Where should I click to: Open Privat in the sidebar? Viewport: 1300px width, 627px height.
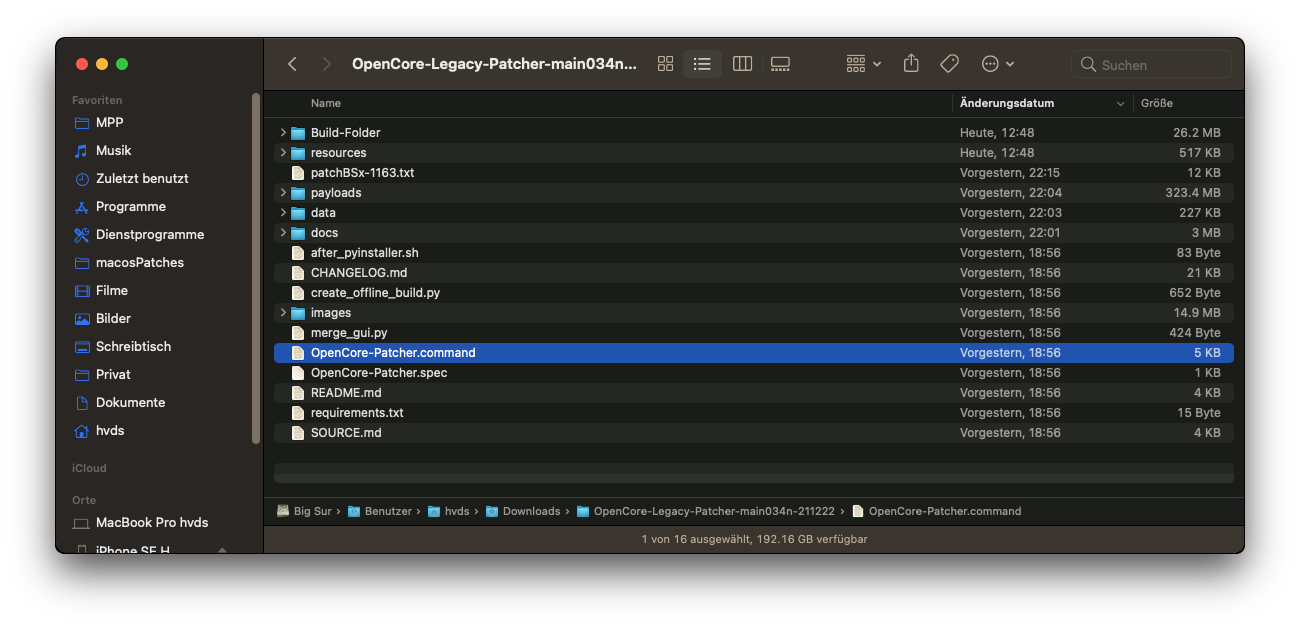(113, 375)
